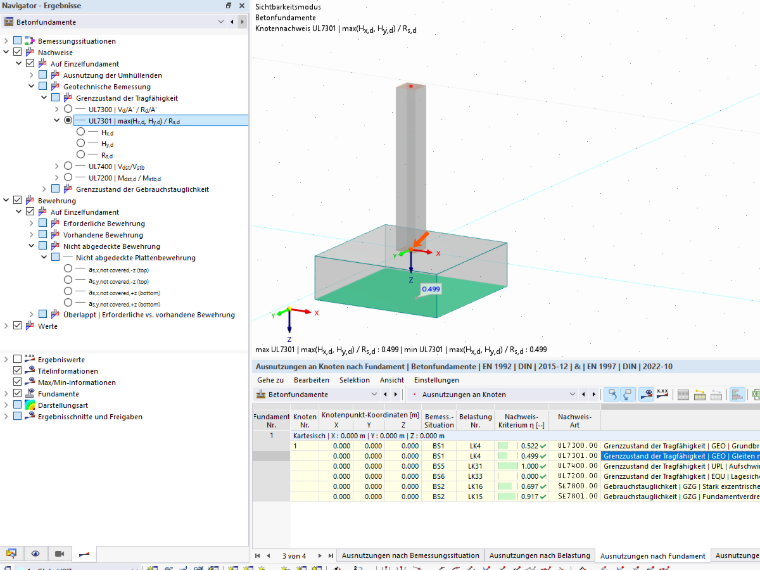Open the Betonfundamente table dropdown
The height and width of the screenshot is (570, 760).
(374, 395)
